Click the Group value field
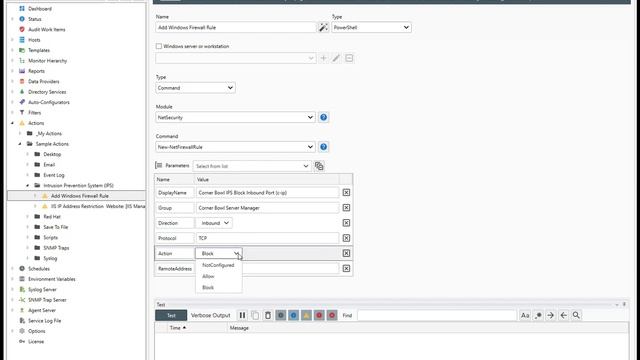640x360 pixels. point(267,208)
